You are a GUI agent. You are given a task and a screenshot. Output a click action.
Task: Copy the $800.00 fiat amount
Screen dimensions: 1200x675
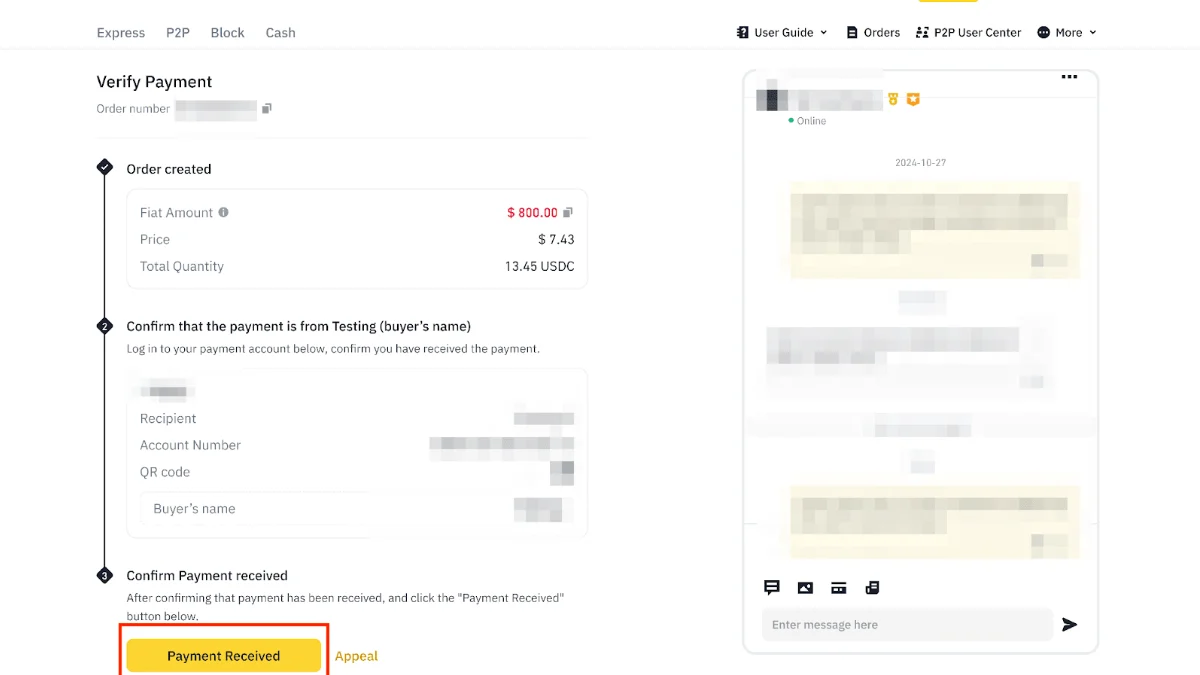coord(568,212)
